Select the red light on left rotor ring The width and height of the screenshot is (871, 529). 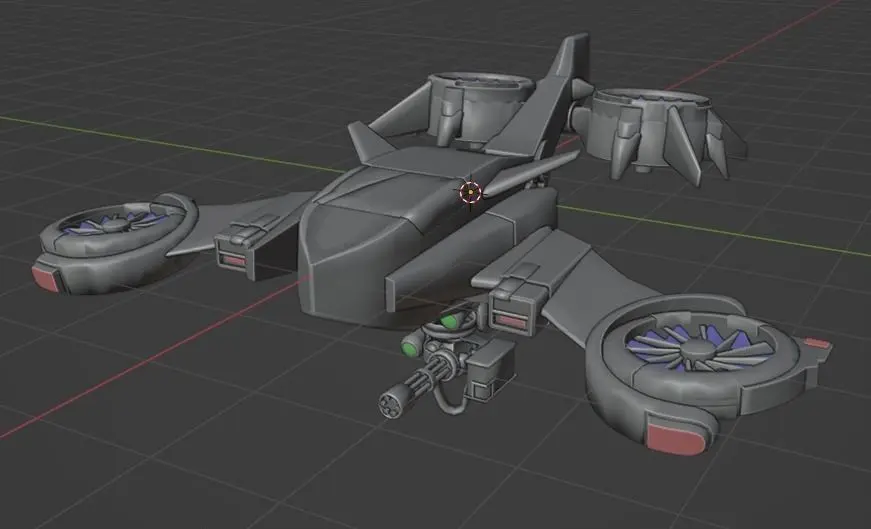(x=46, y=278)
